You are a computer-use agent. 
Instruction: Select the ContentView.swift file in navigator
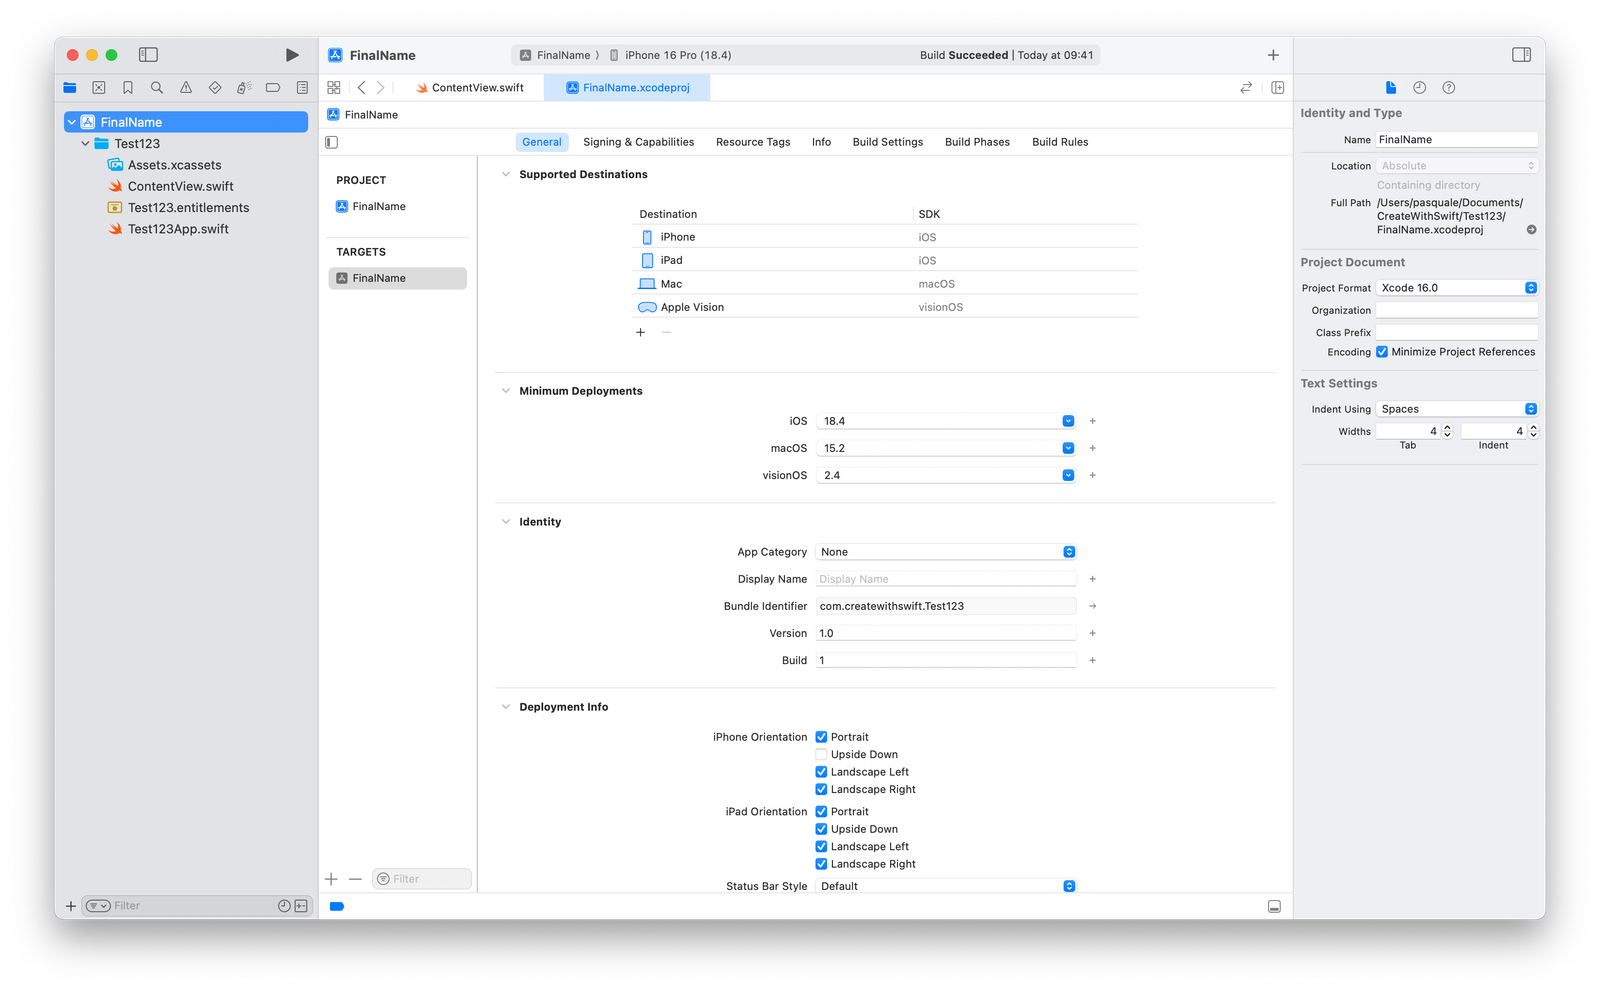[x=180, y=186]
